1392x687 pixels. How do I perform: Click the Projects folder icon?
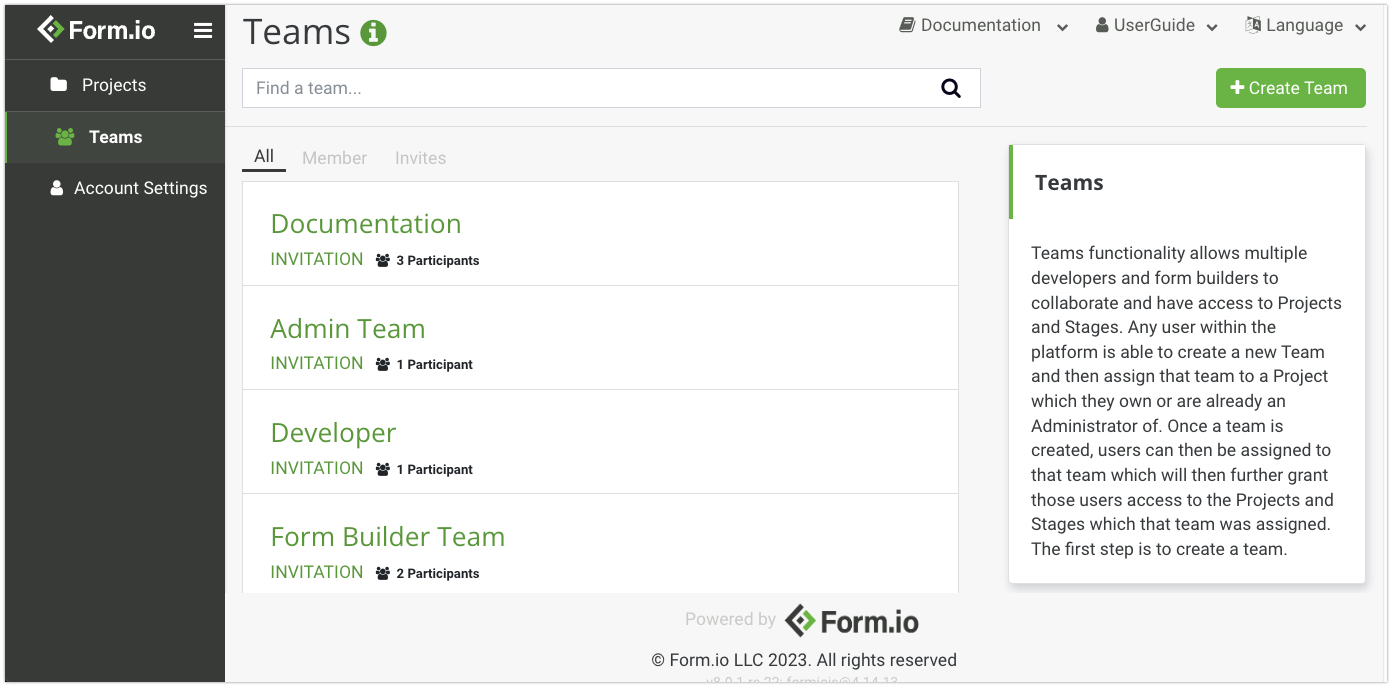point(59,85)
